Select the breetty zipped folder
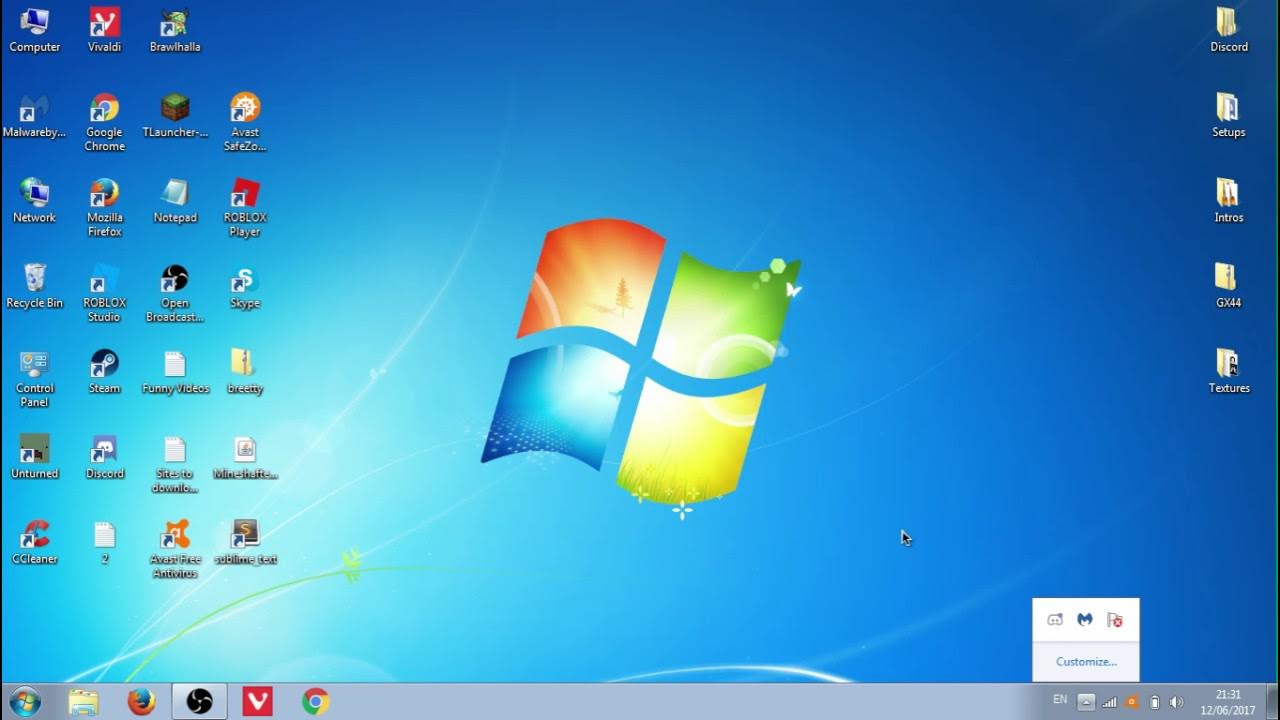Image resolution: width=1280 pixels, height=720 pixels. (245, 371)
